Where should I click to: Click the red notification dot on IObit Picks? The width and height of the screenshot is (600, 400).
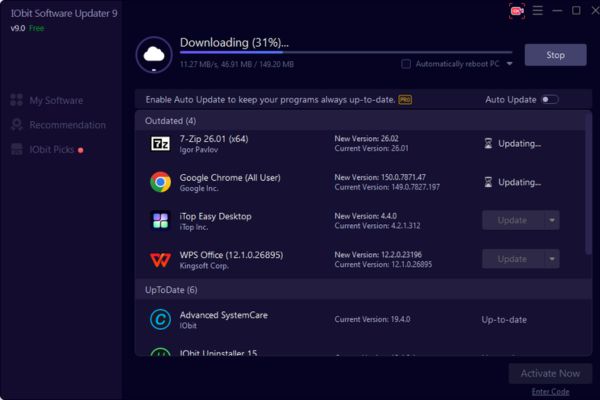80,150
